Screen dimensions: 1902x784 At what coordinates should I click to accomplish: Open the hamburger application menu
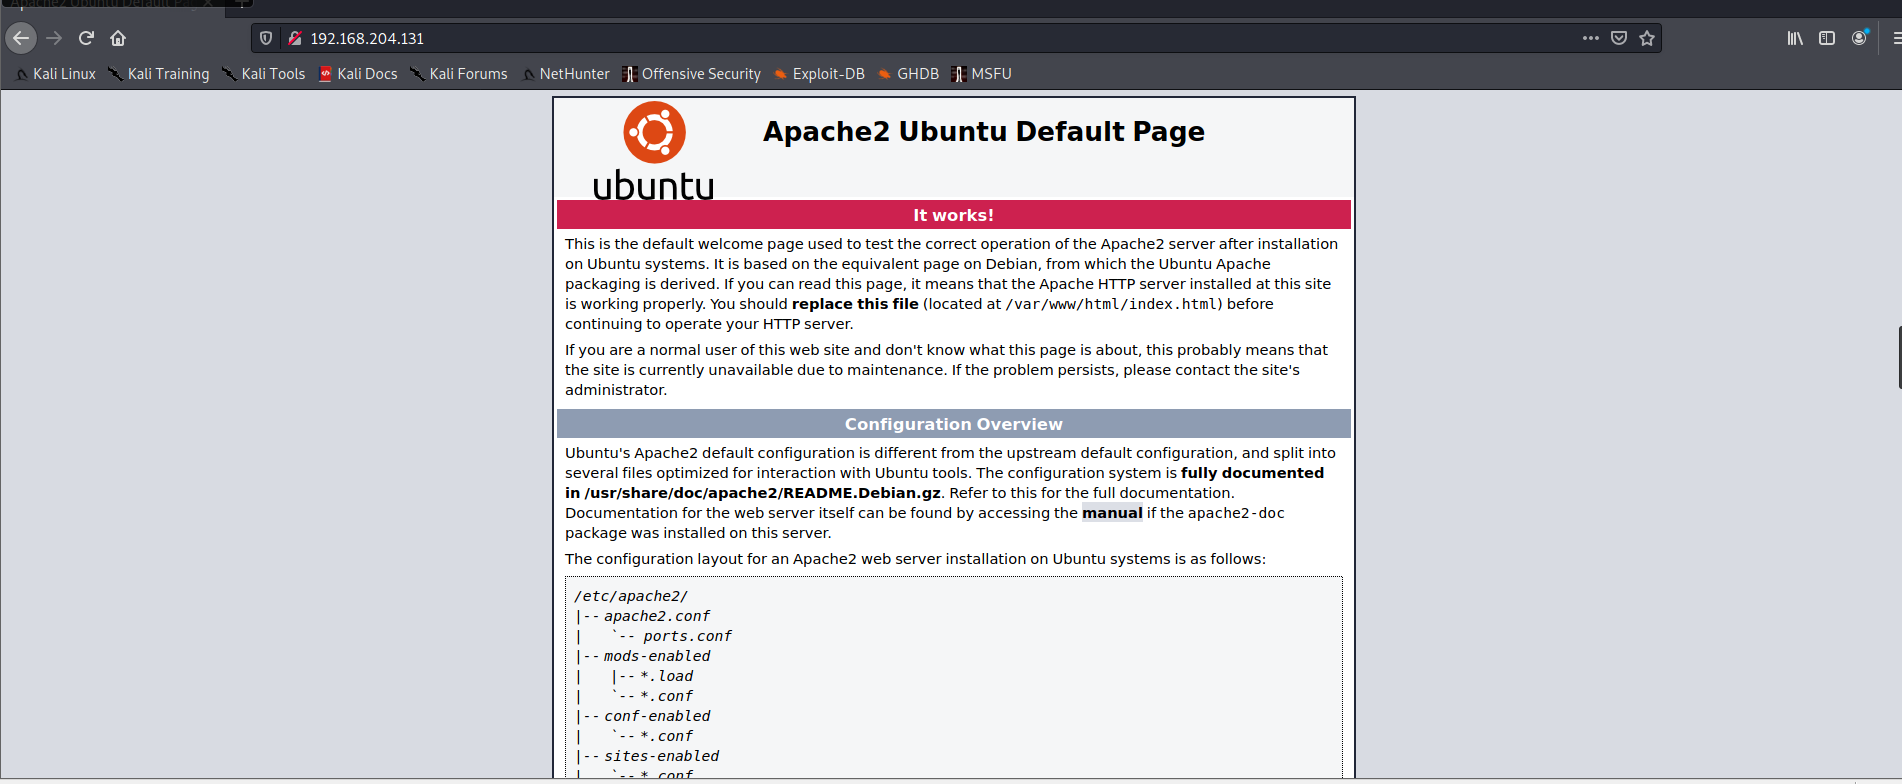1896,38
